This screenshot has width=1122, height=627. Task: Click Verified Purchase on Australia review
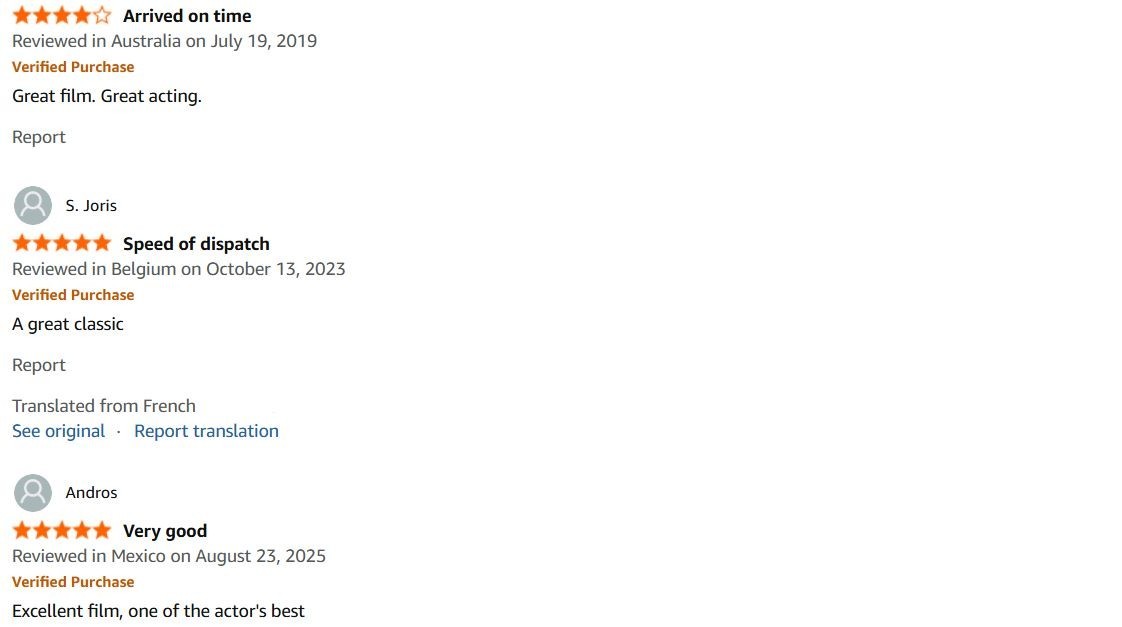(73, 67)
